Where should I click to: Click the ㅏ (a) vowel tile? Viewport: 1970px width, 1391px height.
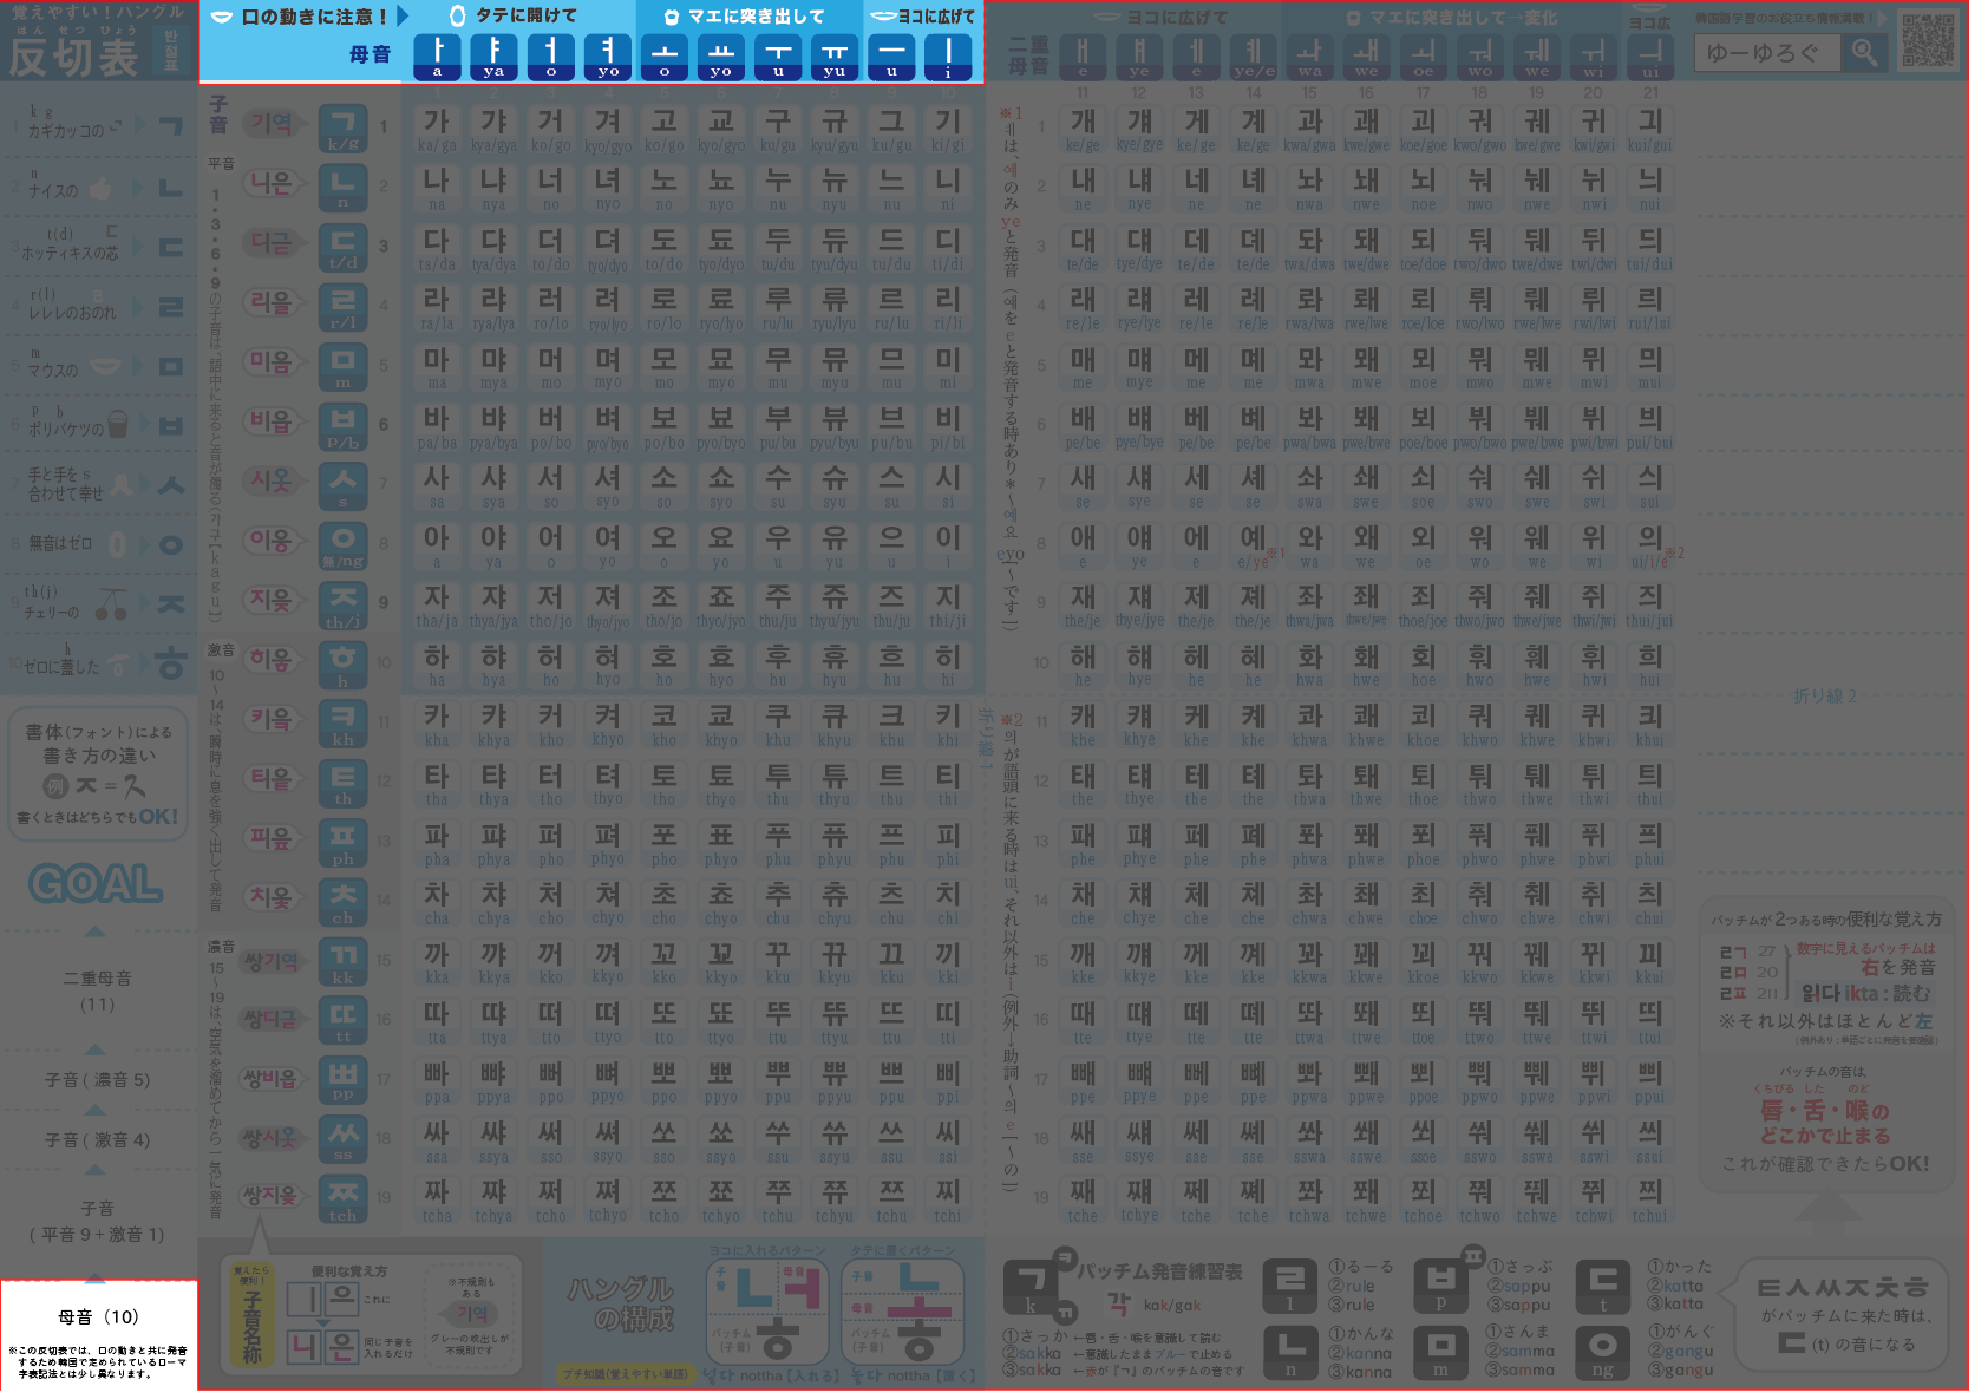tap(437, 56)
